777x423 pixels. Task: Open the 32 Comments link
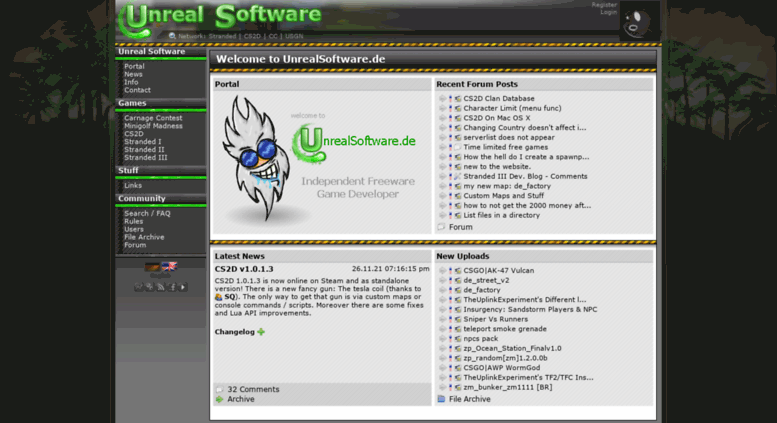253,389
